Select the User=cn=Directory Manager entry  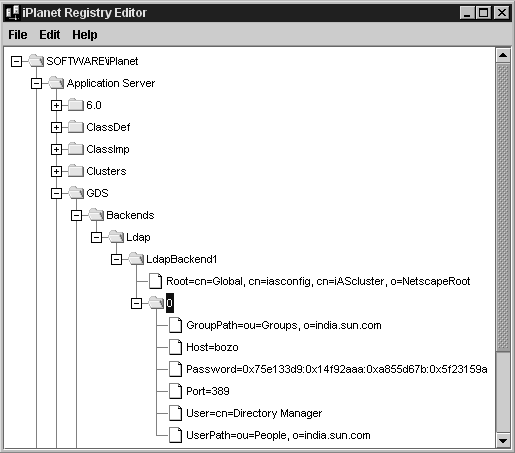coord(254,413)
